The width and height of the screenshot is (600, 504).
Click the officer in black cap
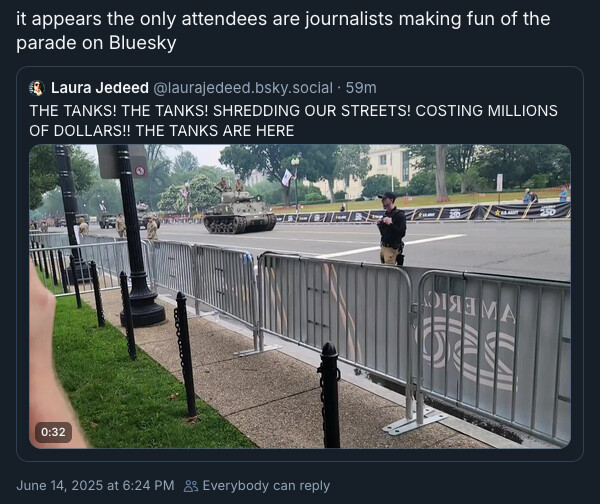[x=391, y=228]
